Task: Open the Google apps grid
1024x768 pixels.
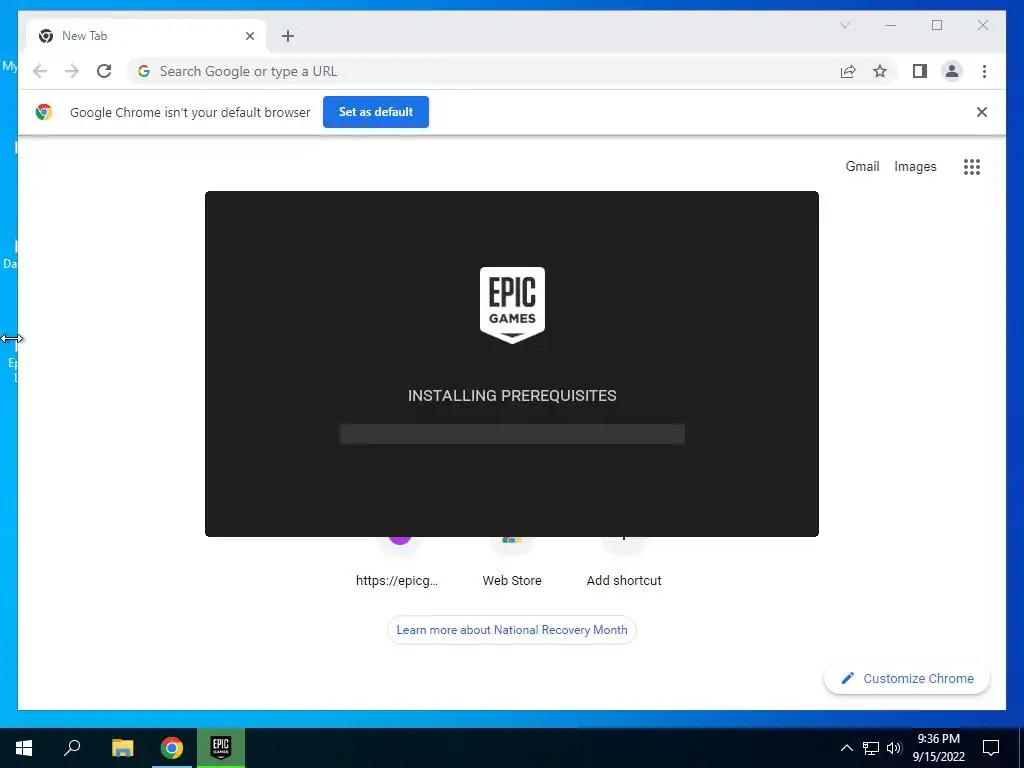Action: tap(972, 167)
